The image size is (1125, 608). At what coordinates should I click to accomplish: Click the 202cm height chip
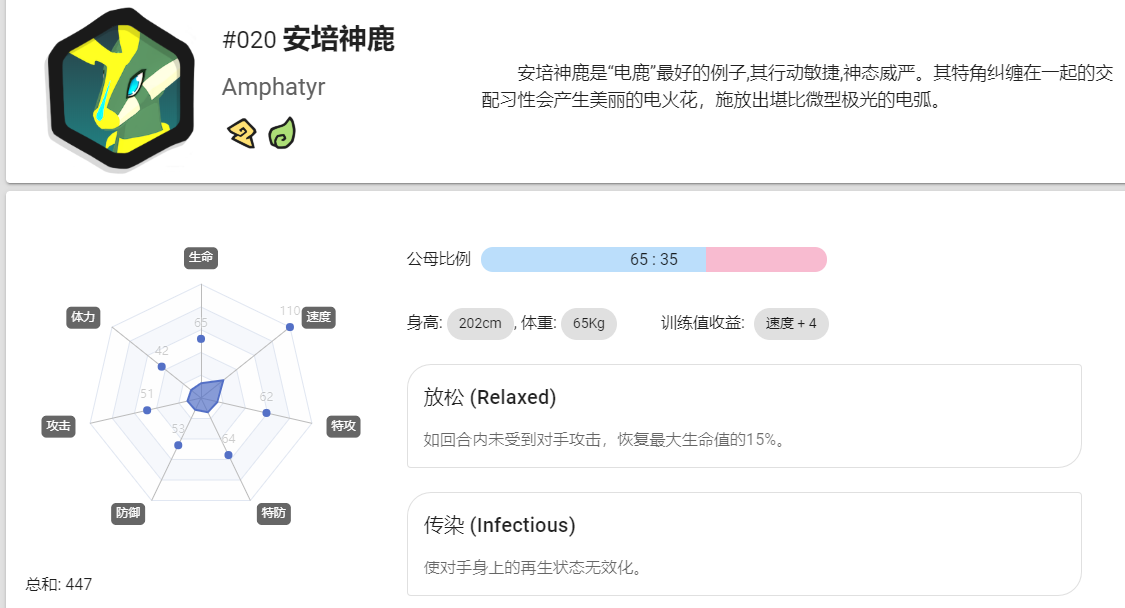[480, 324]
